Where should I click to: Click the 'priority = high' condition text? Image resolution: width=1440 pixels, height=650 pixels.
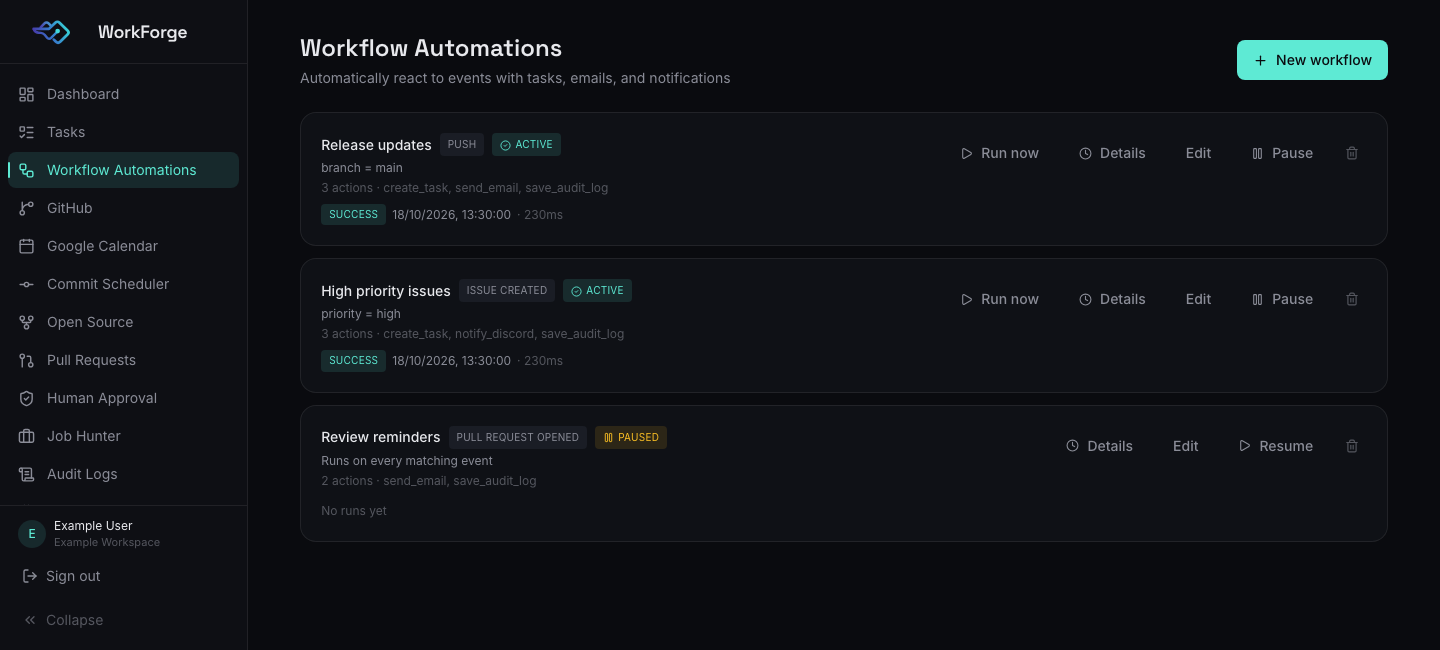361,314
